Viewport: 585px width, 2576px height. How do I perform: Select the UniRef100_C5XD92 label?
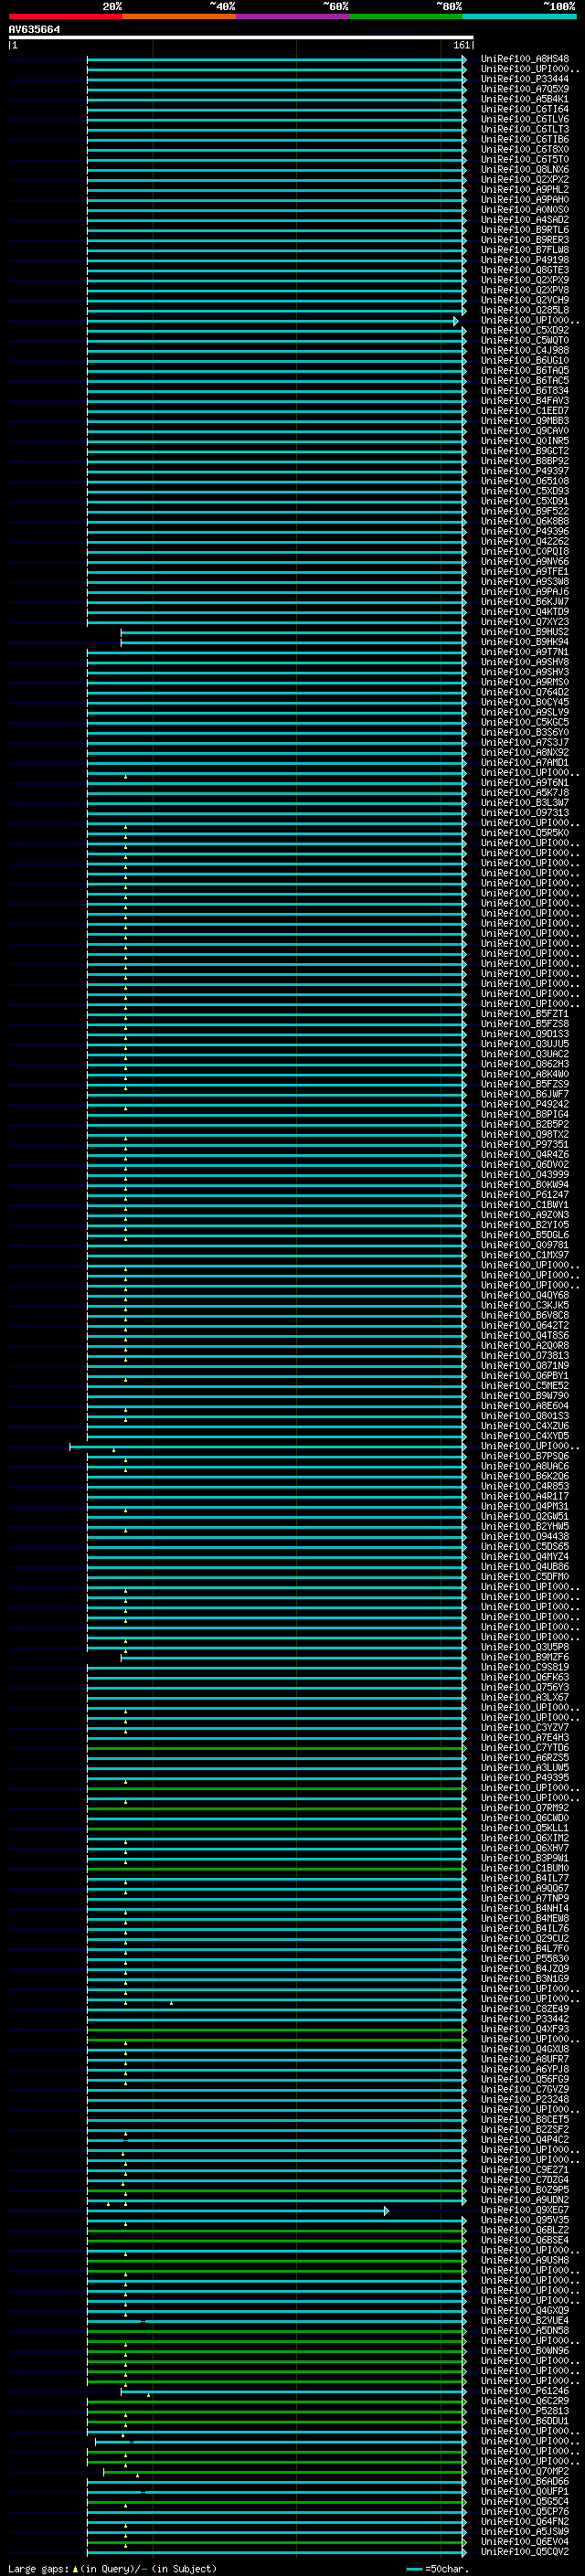coord(525,330)
